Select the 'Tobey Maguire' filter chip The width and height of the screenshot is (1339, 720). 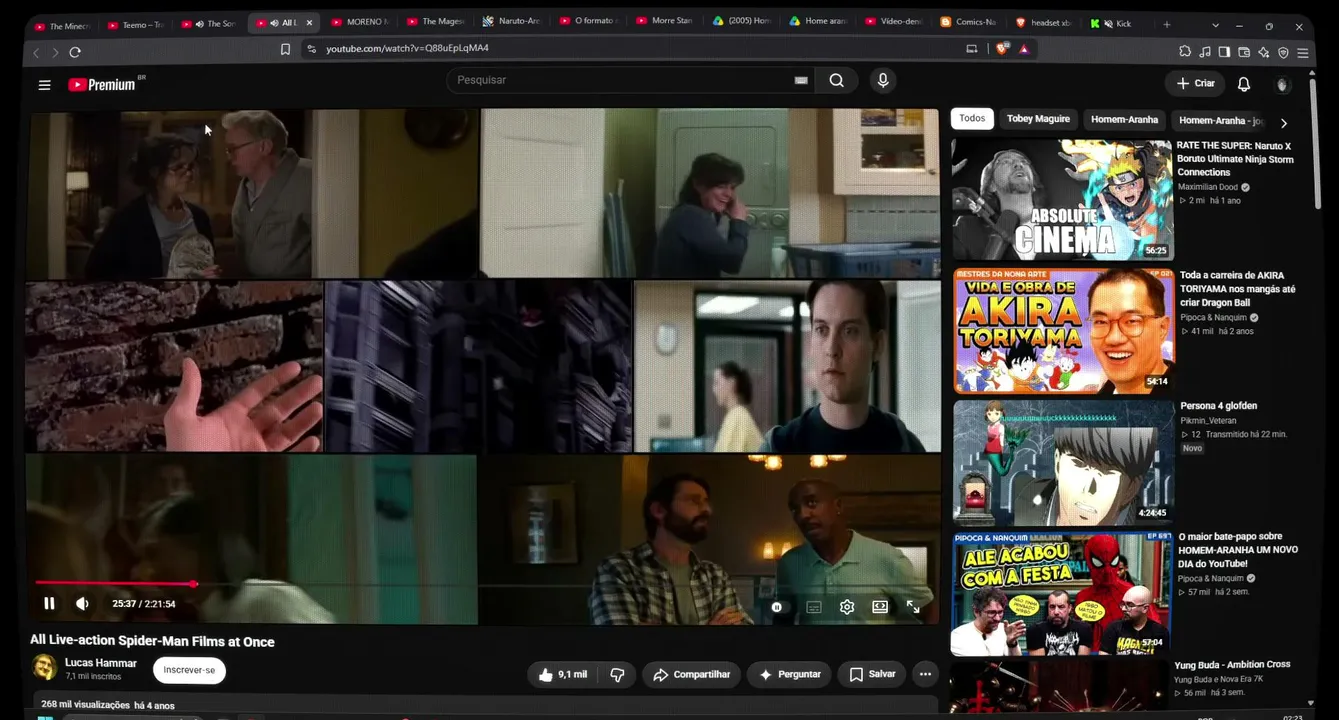coord(1038,119)
